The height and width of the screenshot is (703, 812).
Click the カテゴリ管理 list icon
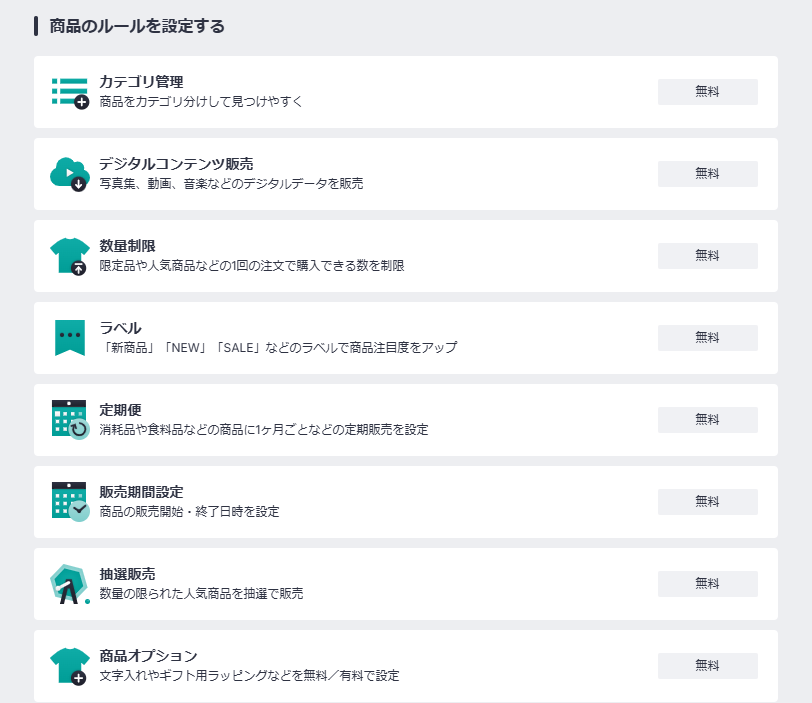(70, 92)
